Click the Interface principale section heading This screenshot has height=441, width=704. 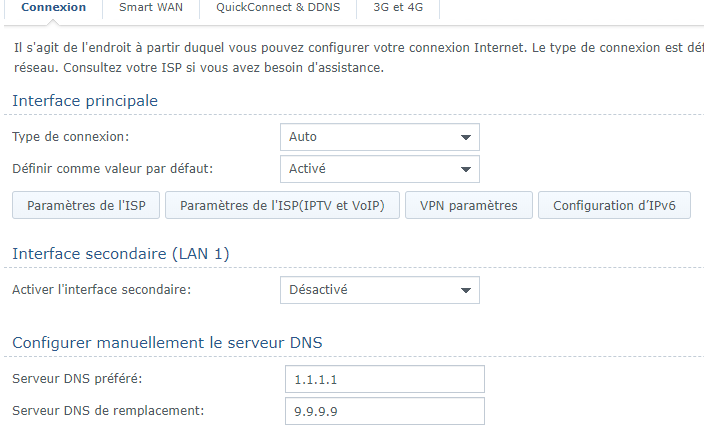85,101
